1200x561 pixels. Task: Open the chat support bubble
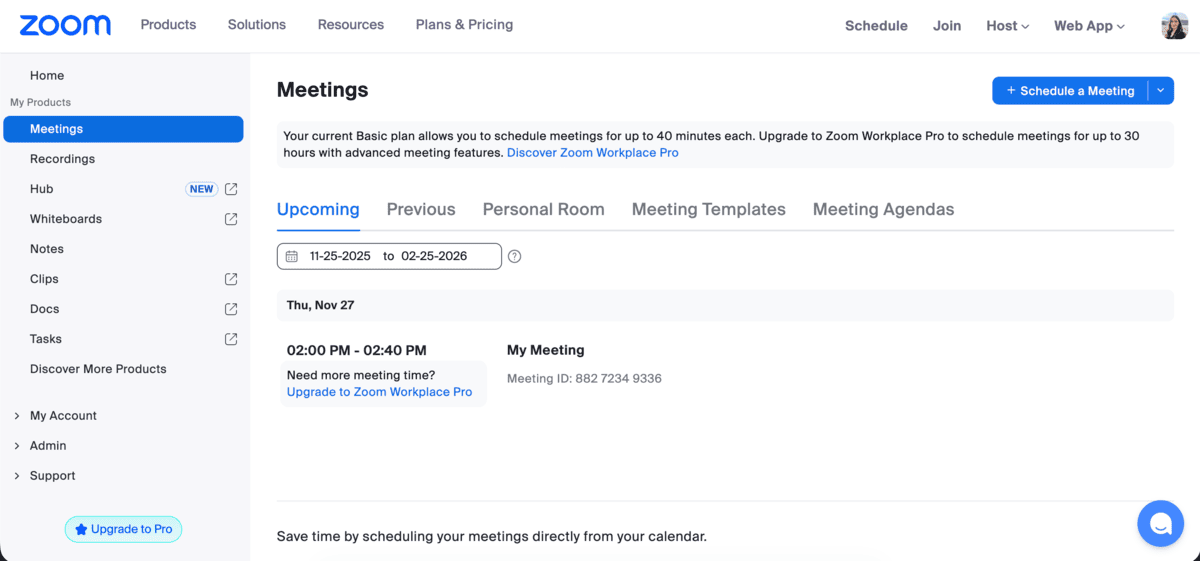pyautogui.click(x=1161, y=523)
